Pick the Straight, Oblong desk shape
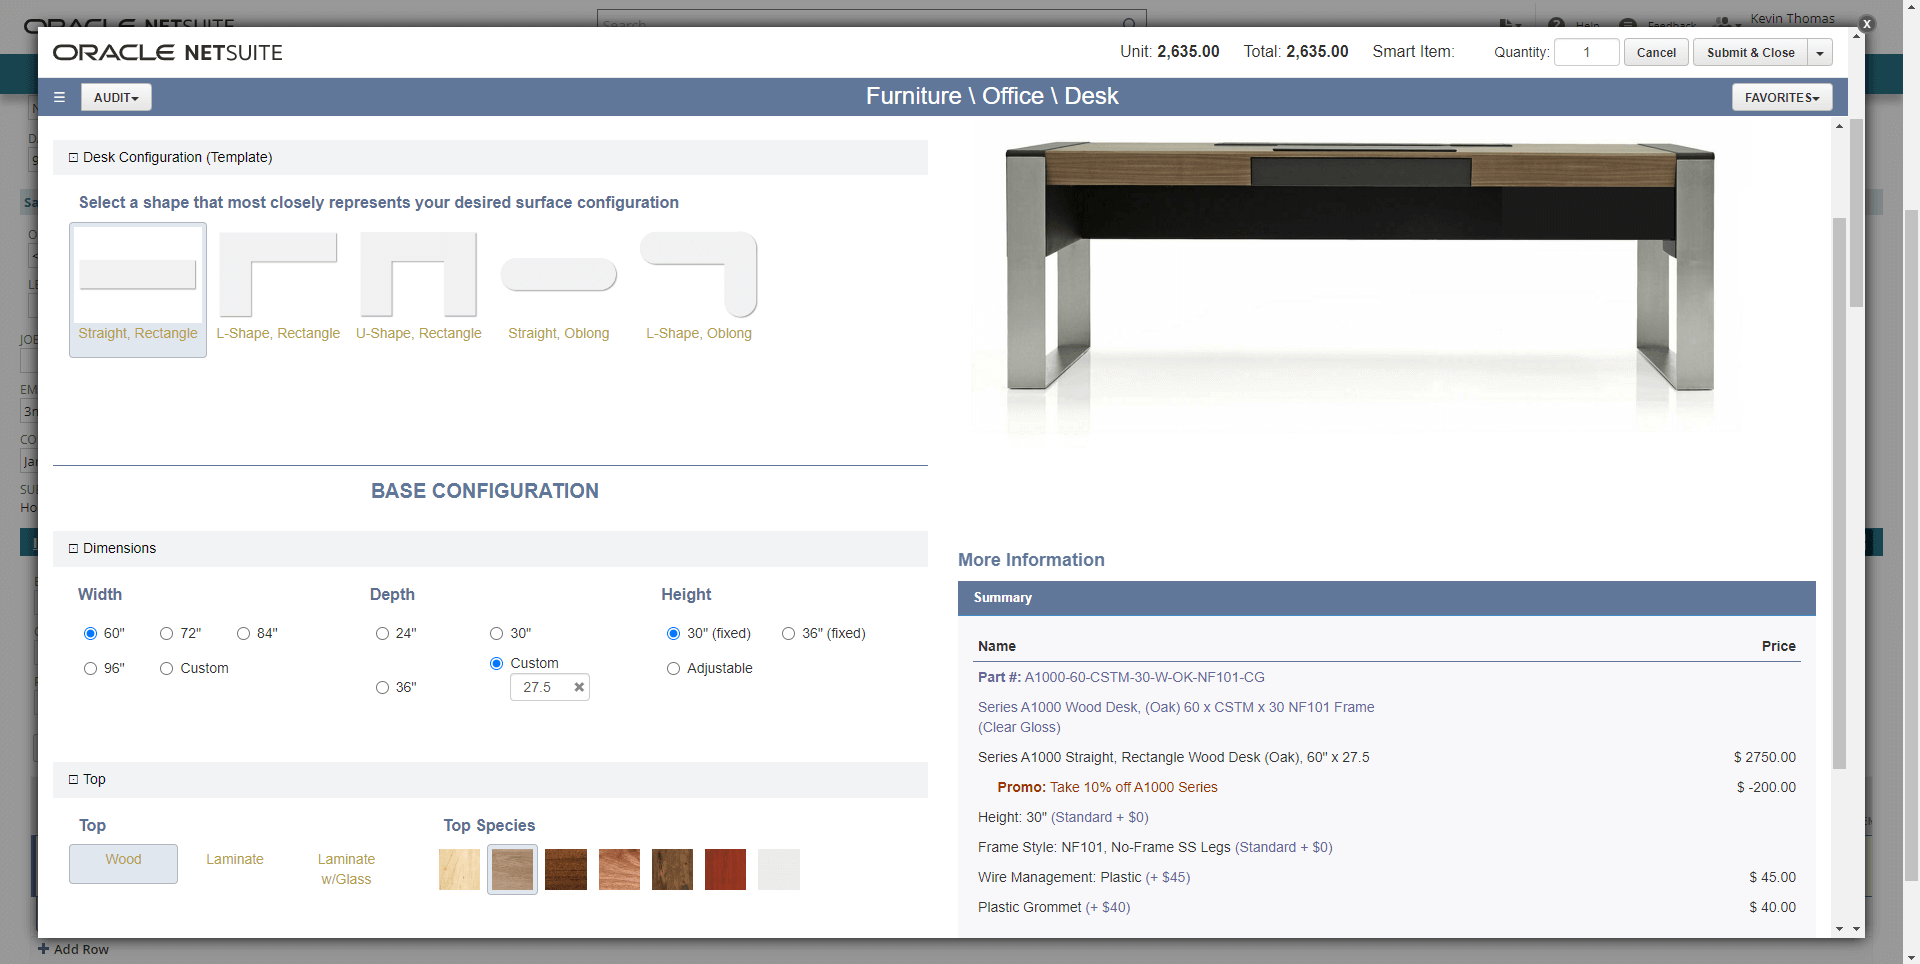The height and width of the screenshot is (964, 1920). (558, 287)
